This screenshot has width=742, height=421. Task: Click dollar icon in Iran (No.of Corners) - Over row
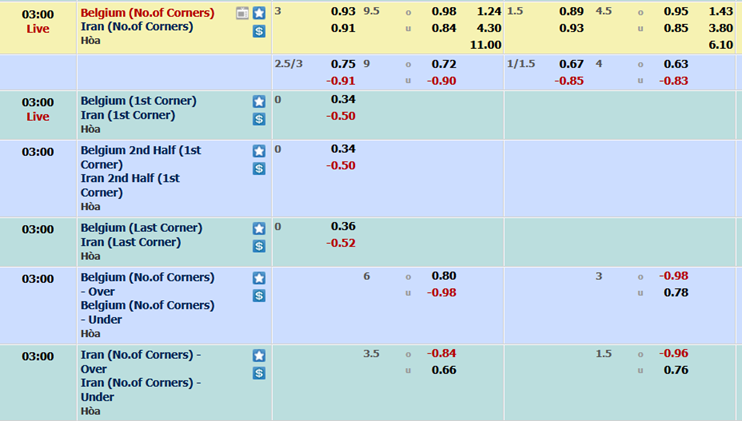pos(259,373)
